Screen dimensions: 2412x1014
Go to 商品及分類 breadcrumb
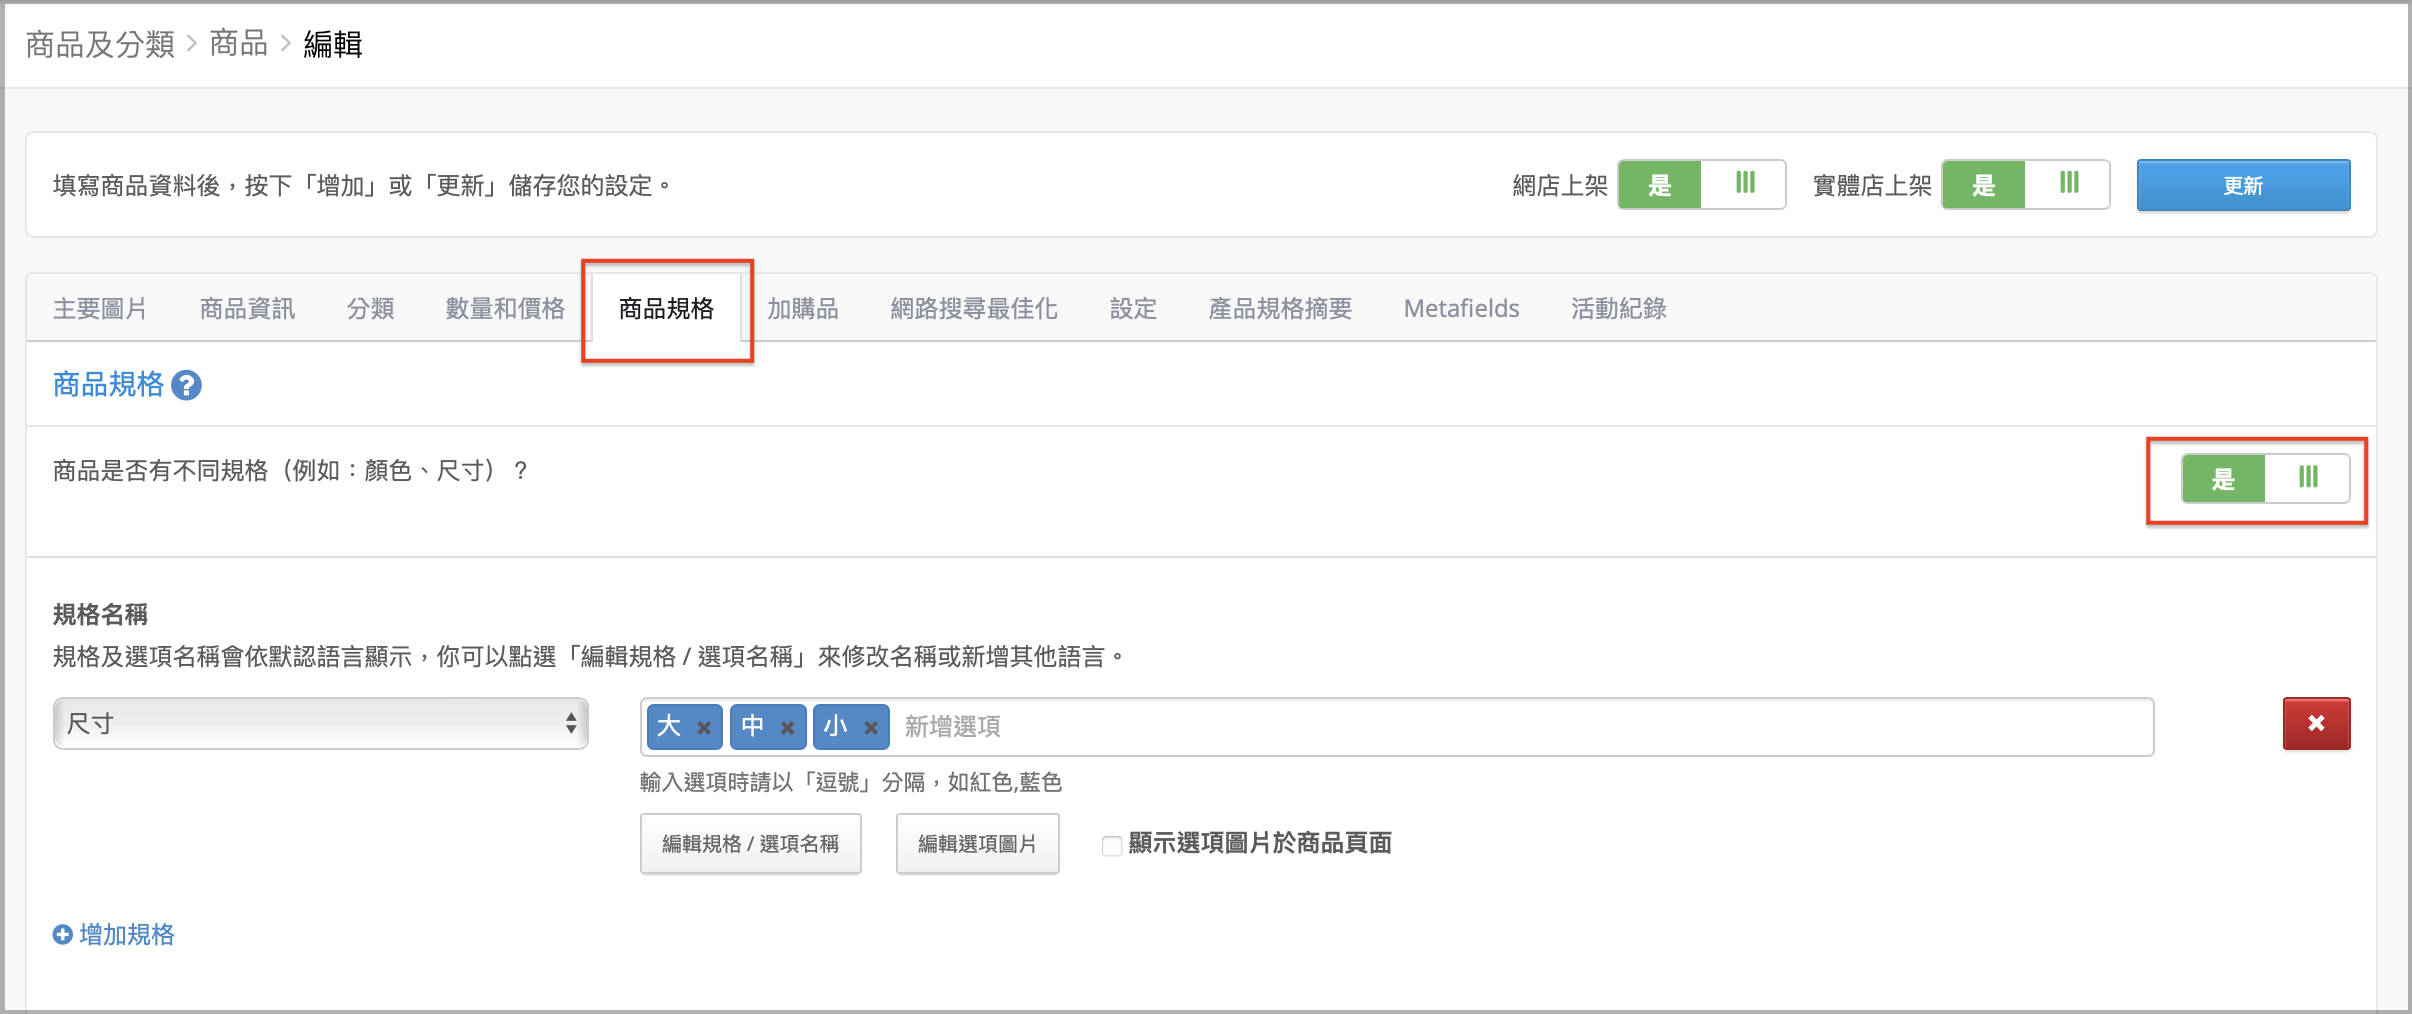click(x=100, y=44)
